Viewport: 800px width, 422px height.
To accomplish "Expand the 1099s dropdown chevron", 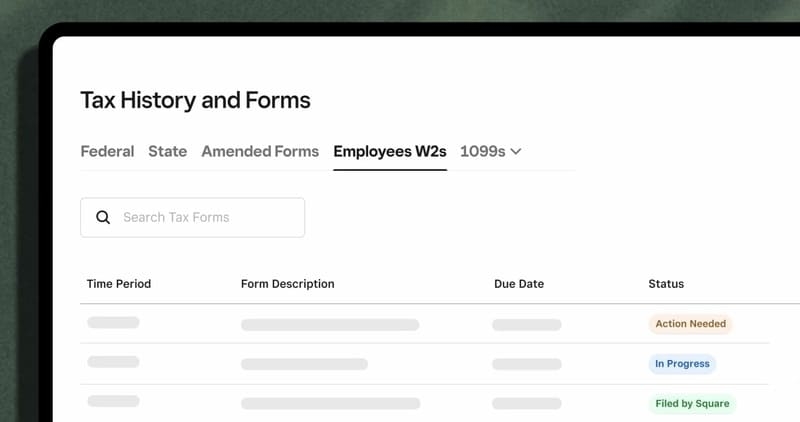I will [516, 152].
